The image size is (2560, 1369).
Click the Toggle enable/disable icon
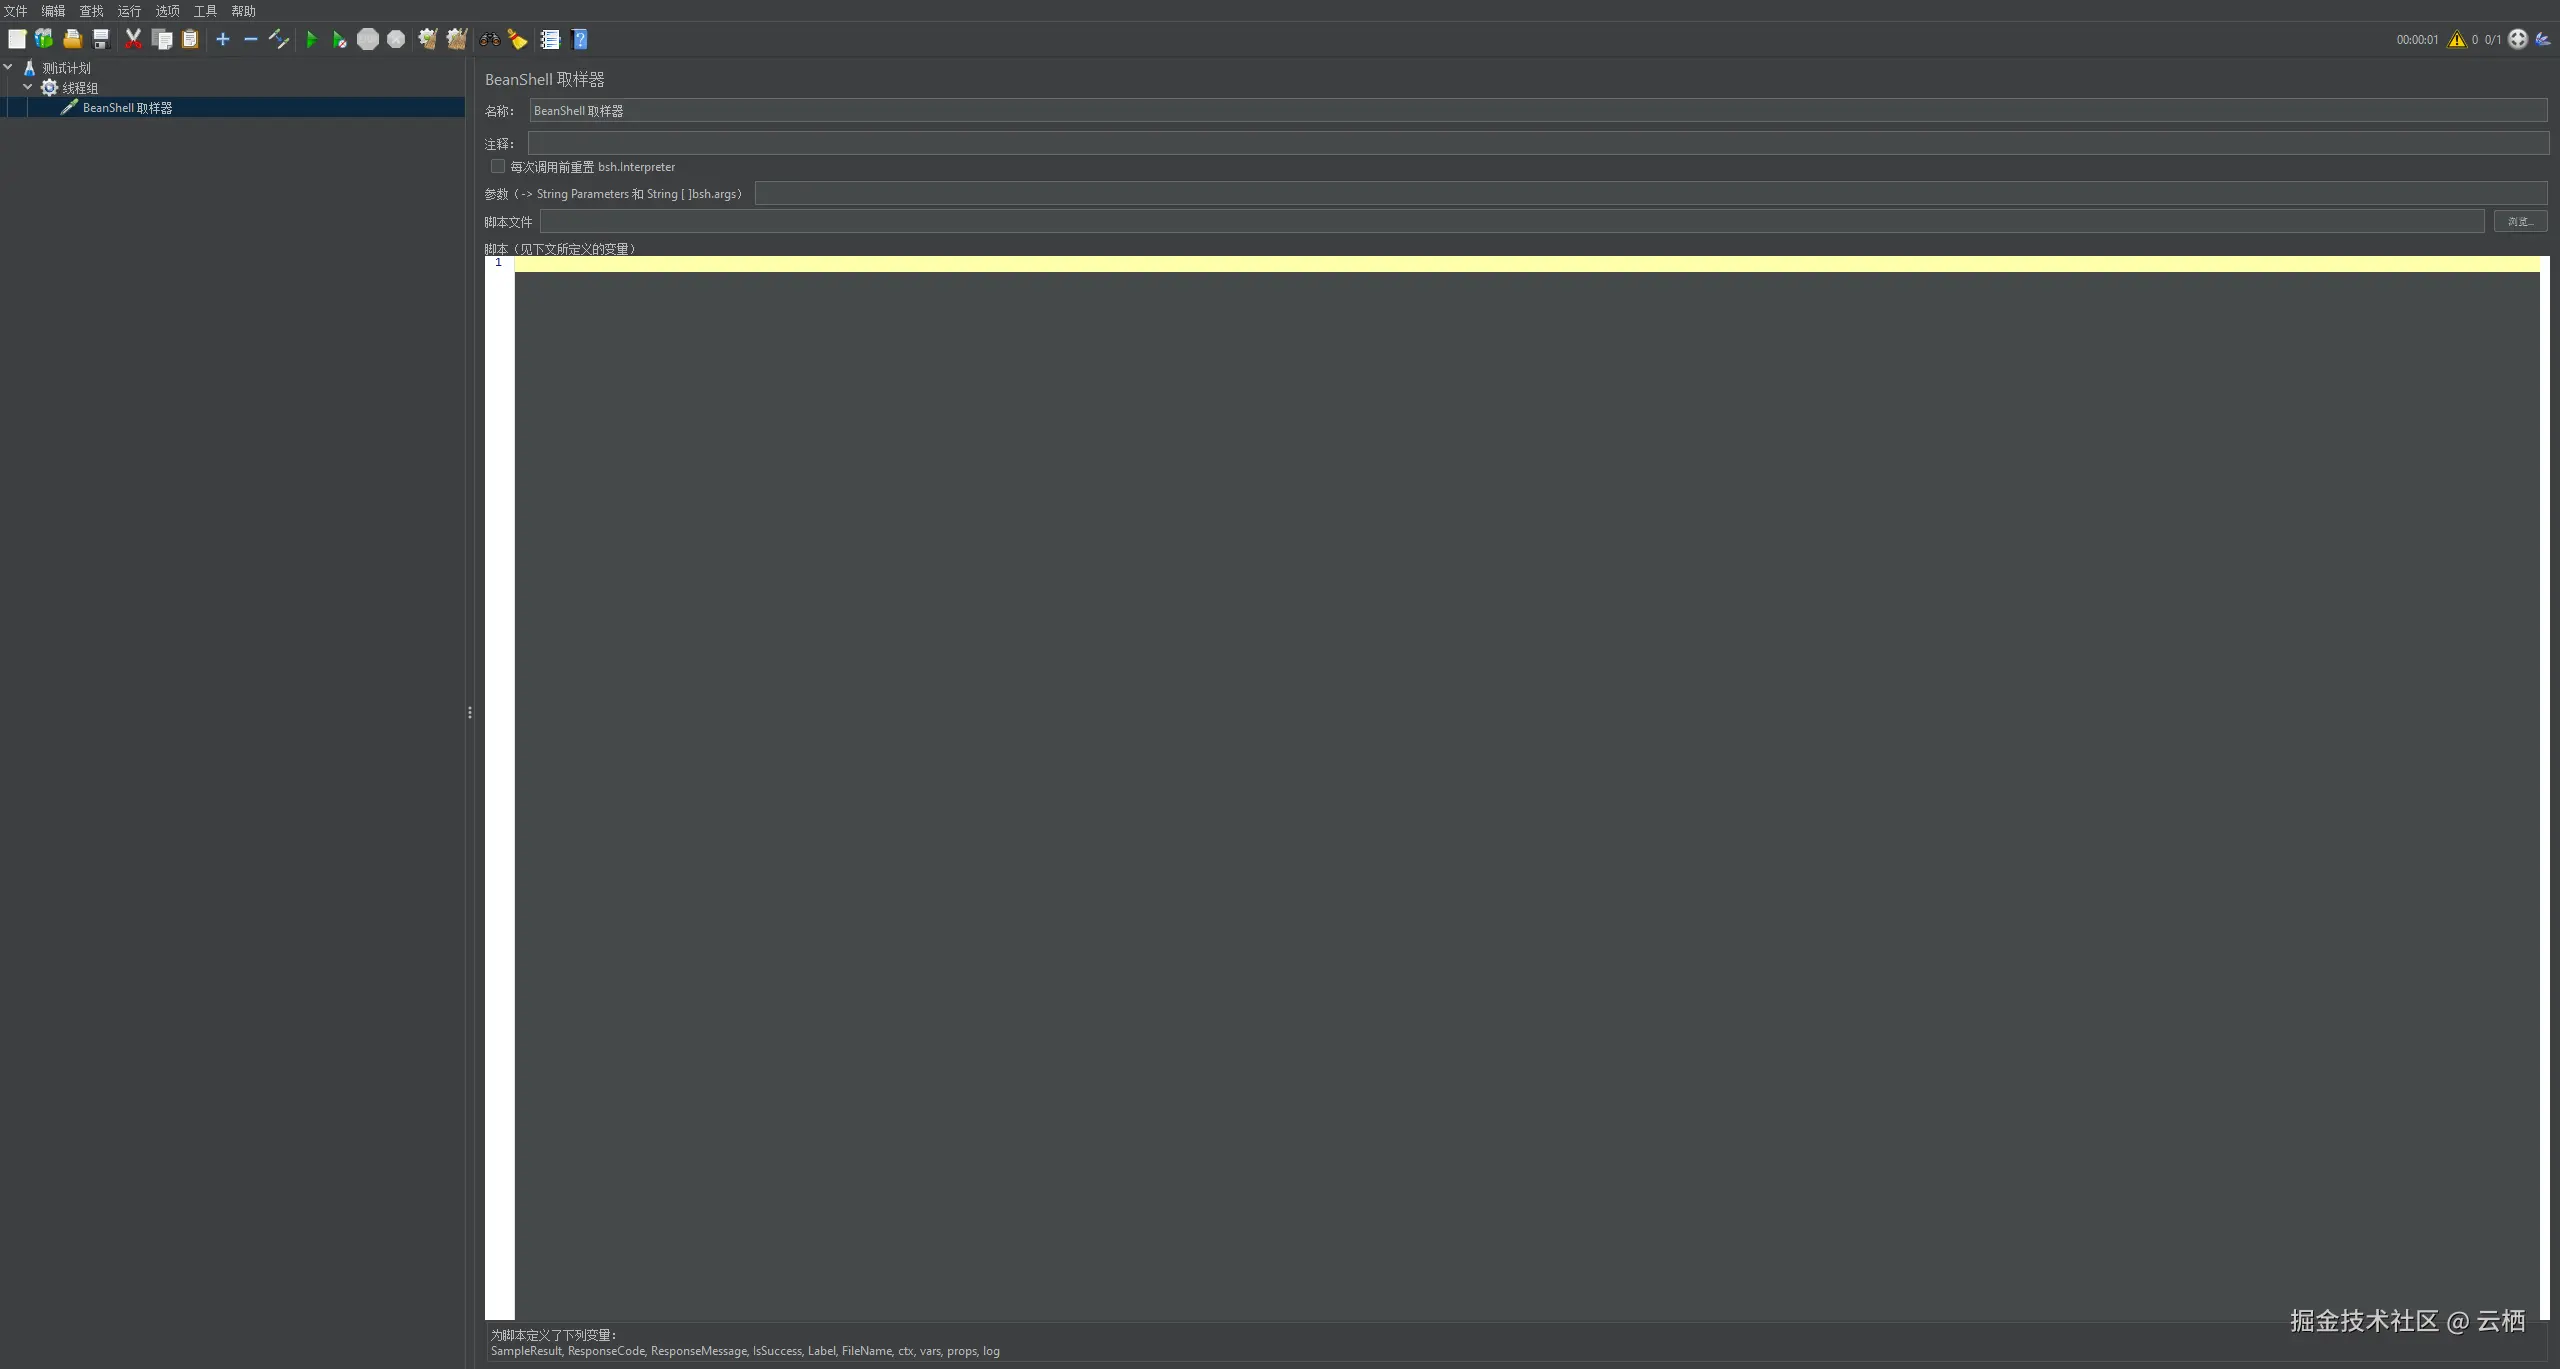279,40
